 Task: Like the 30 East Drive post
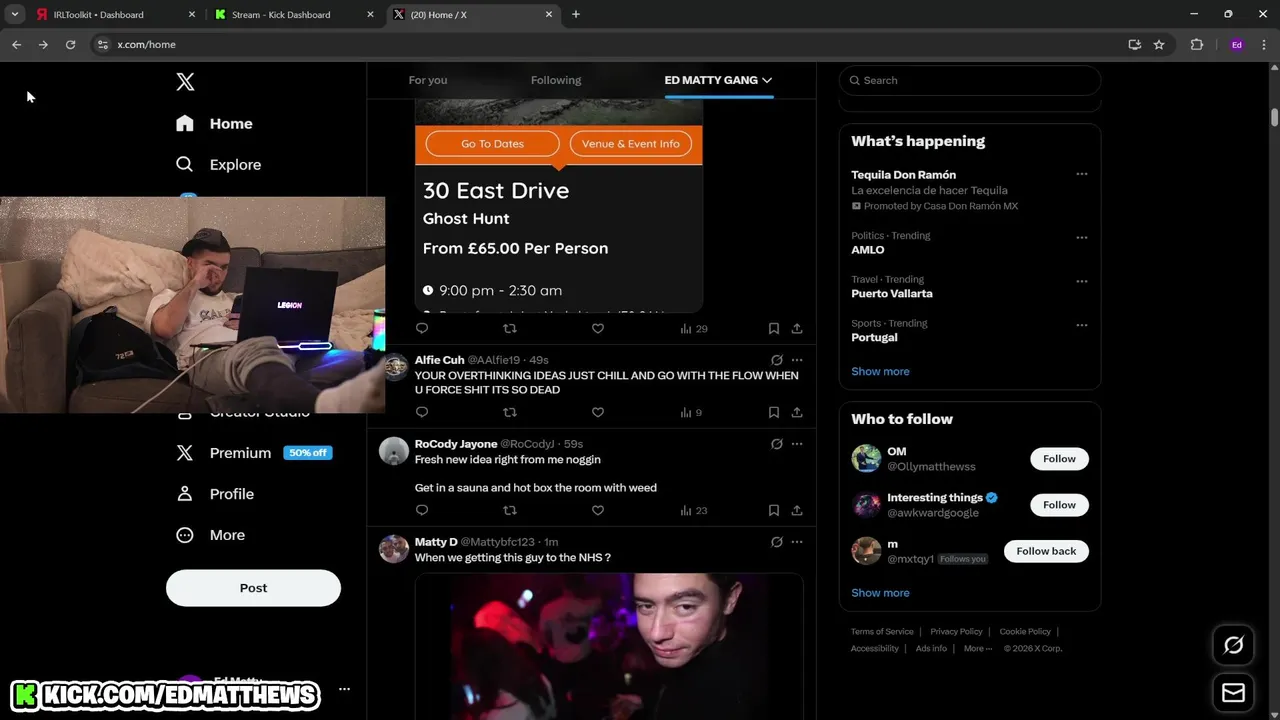coord(598,328)
